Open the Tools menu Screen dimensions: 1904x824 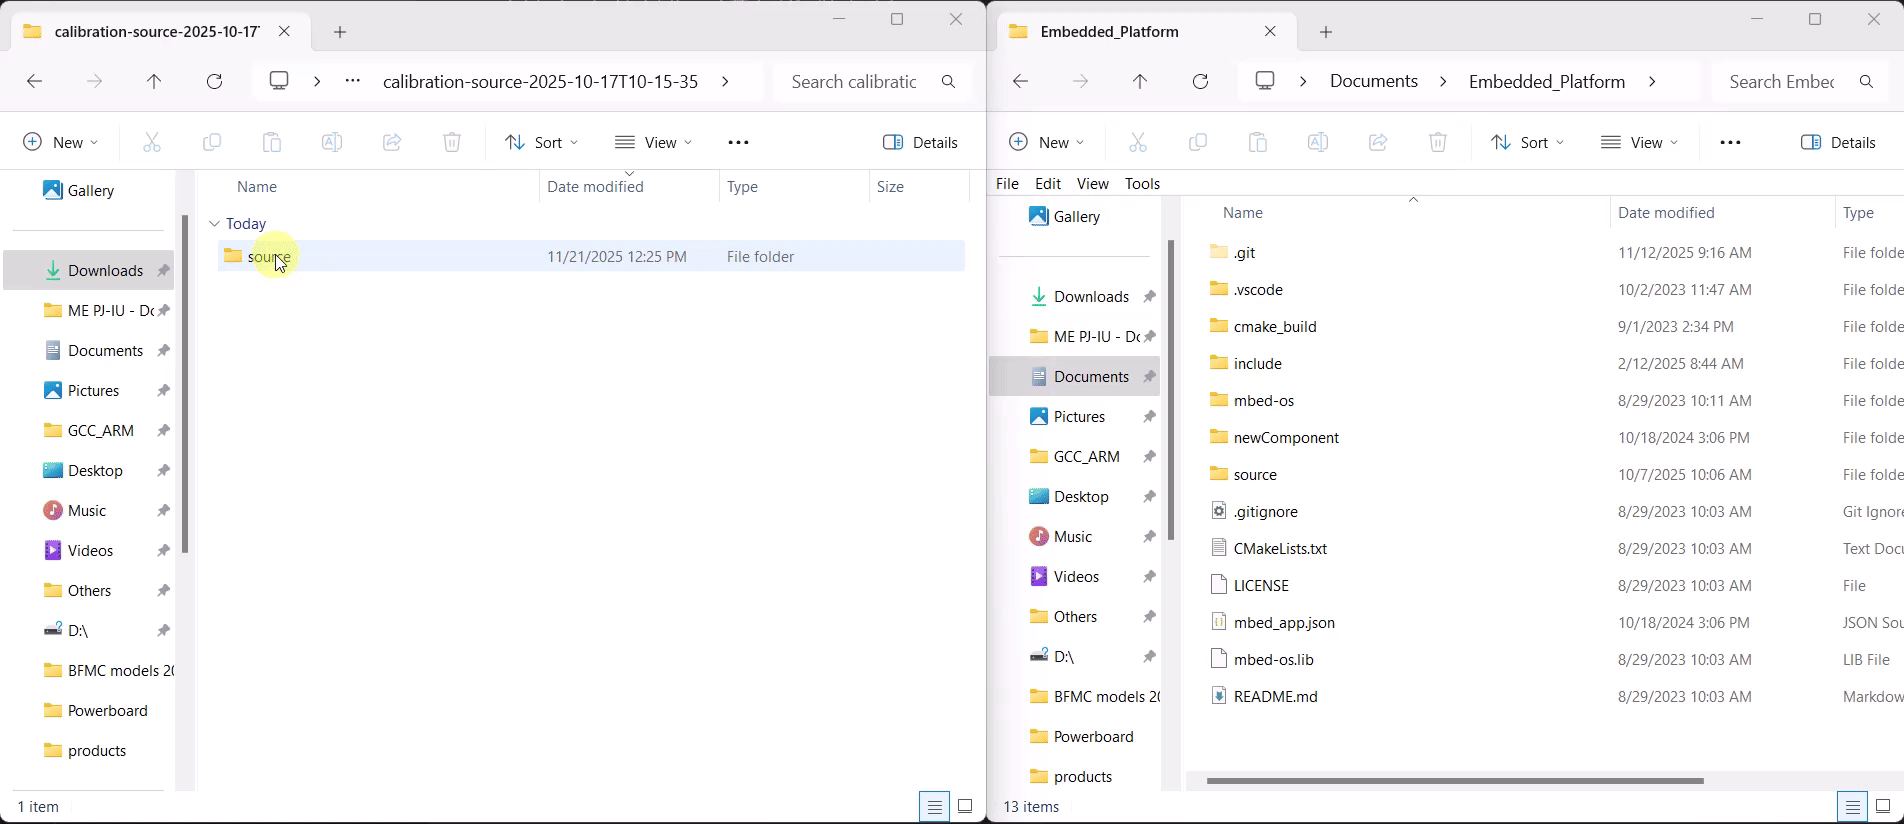pos(1142,184)
